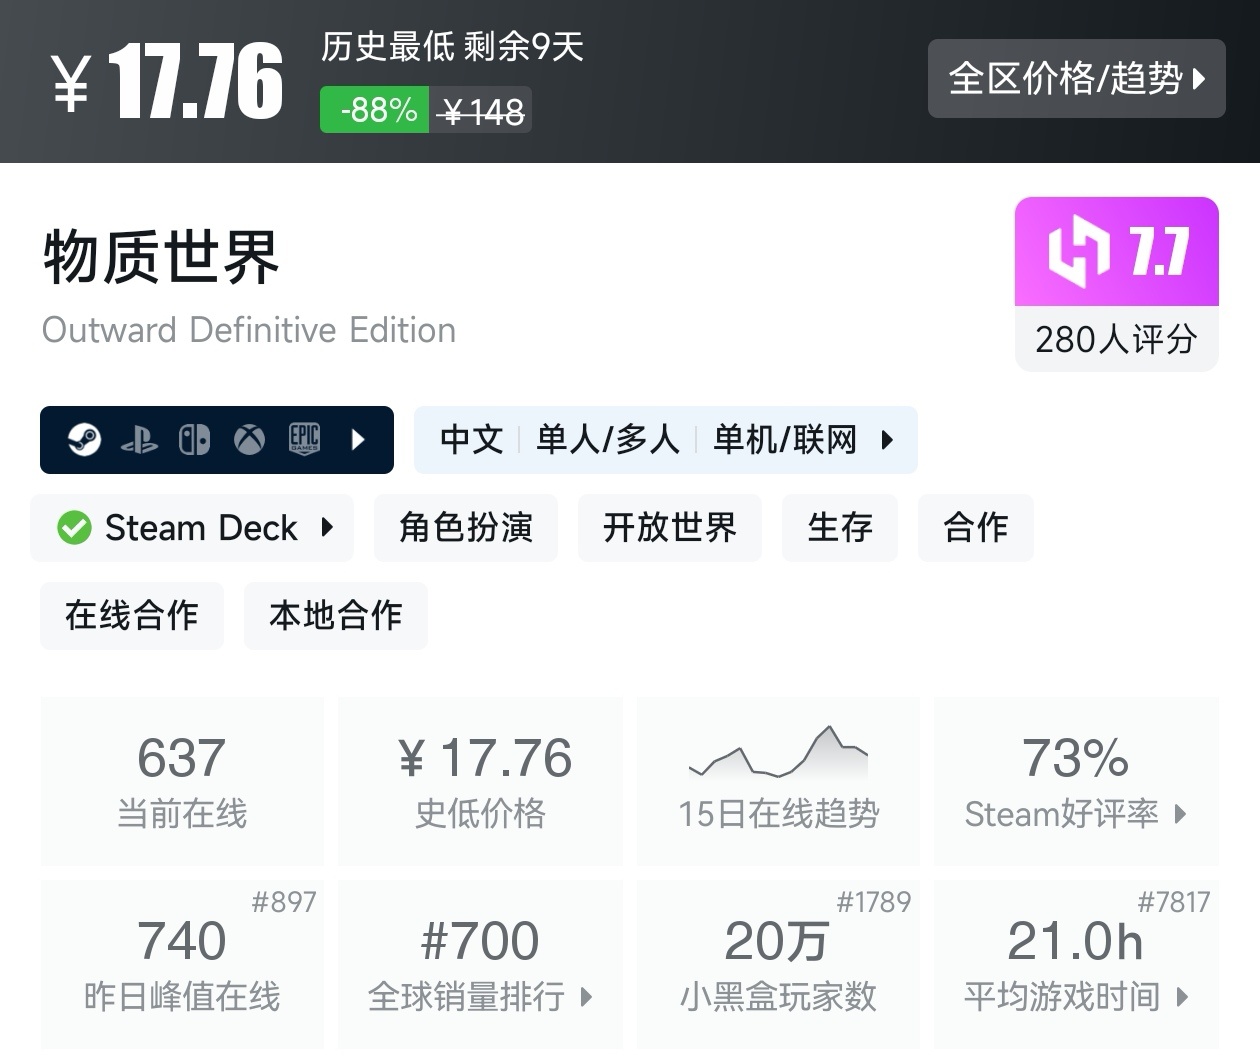This screenshot has height=1063, width=1260.
Task: Tap the Heybox logo on rating badge
Action: (x=1078, y=251)
